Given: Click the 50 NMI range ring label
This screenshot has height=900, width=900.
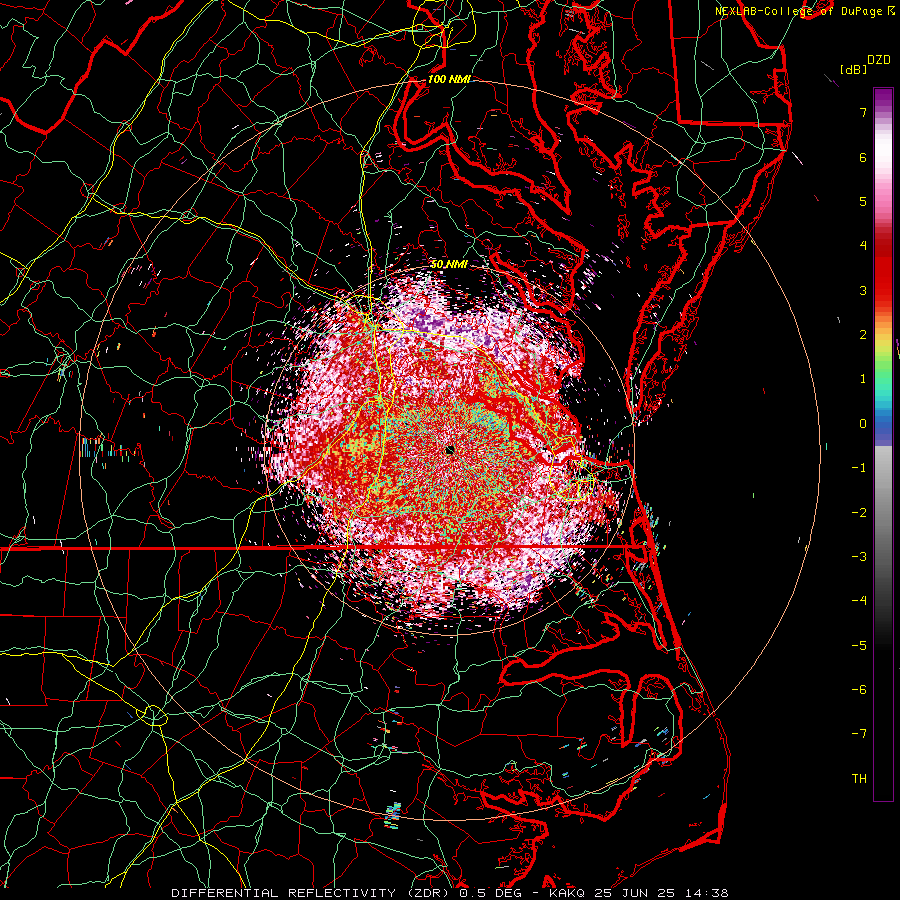Looking at the screenshot, I should tap(449, 264).
